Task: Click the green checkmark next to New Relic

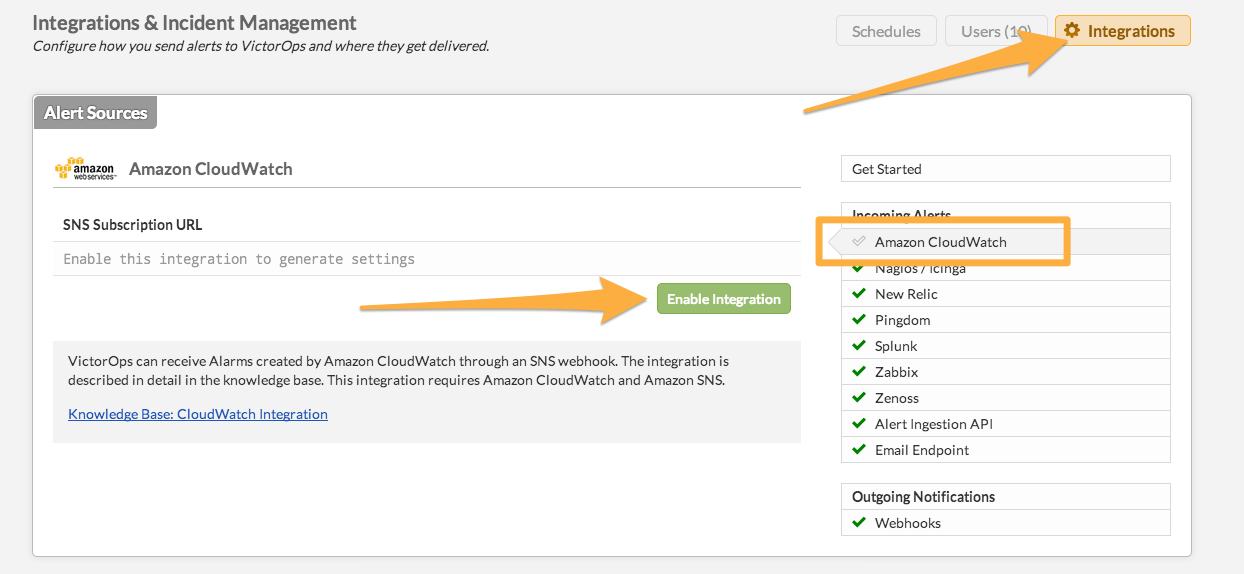Action: (x=858, y=293)
